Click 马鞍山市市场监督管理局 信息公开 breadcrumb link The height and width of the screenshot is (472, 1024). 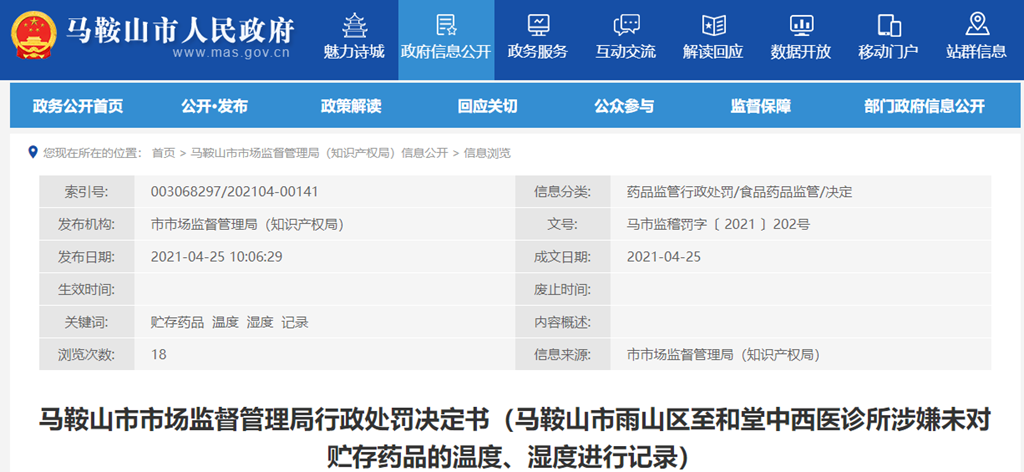coord(319,153)
